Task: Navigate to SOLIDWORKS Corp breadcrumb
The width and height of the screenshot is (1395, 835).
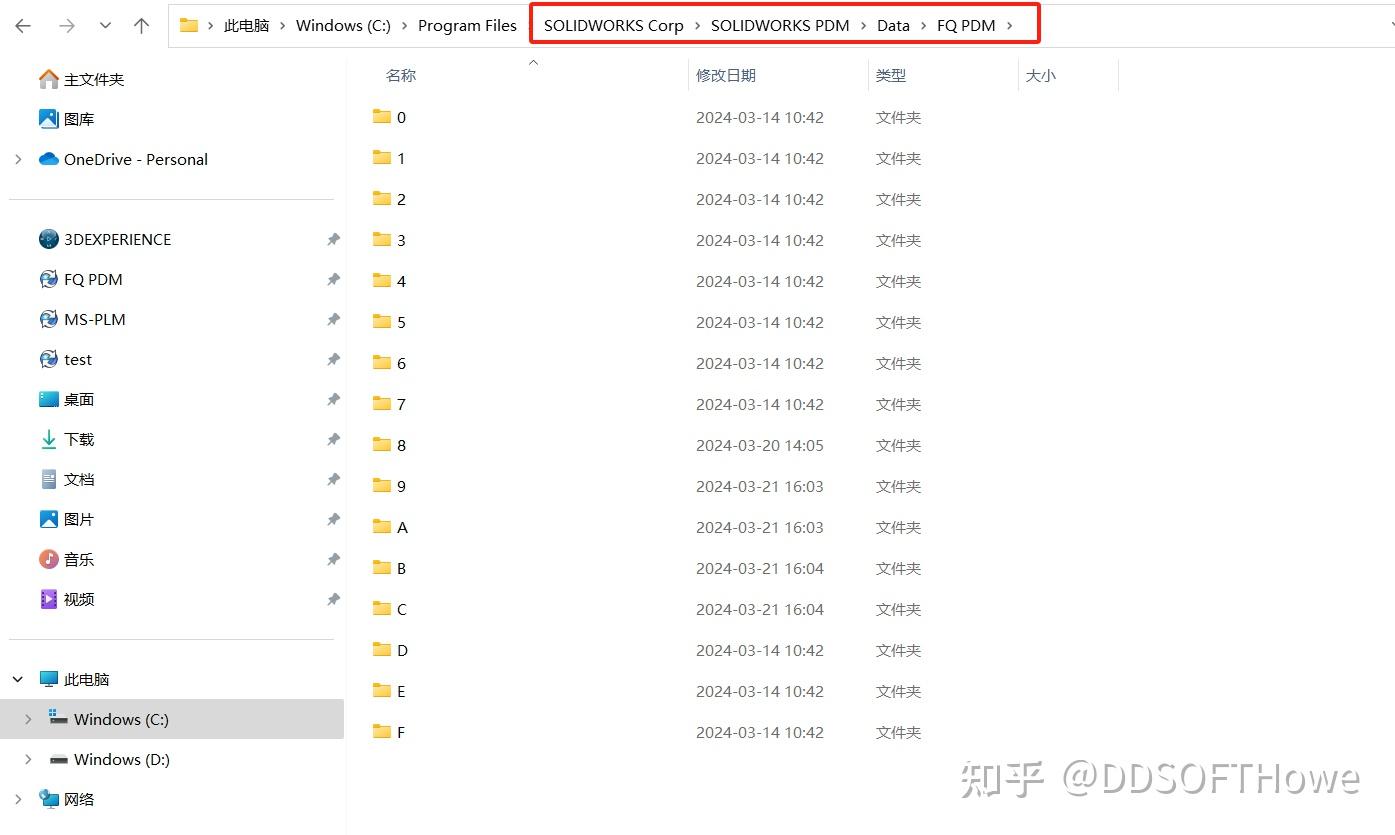Action: coord(614,26)
